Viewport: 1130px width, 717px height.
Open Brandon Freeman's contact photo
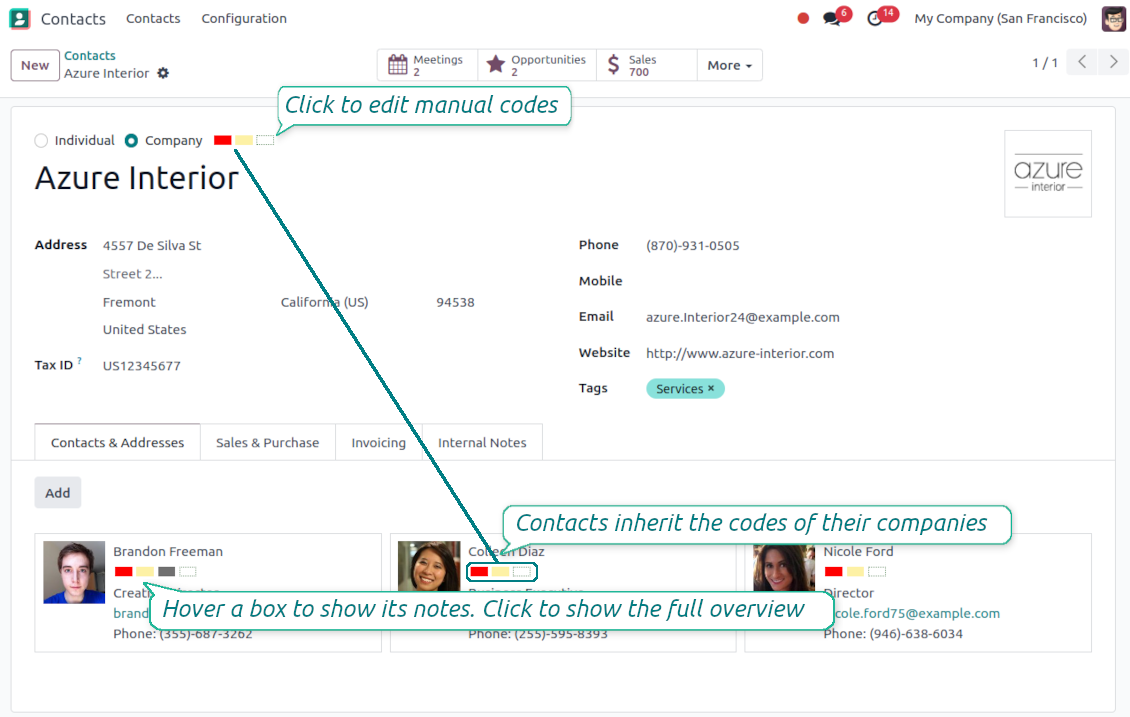pos(74,572)
